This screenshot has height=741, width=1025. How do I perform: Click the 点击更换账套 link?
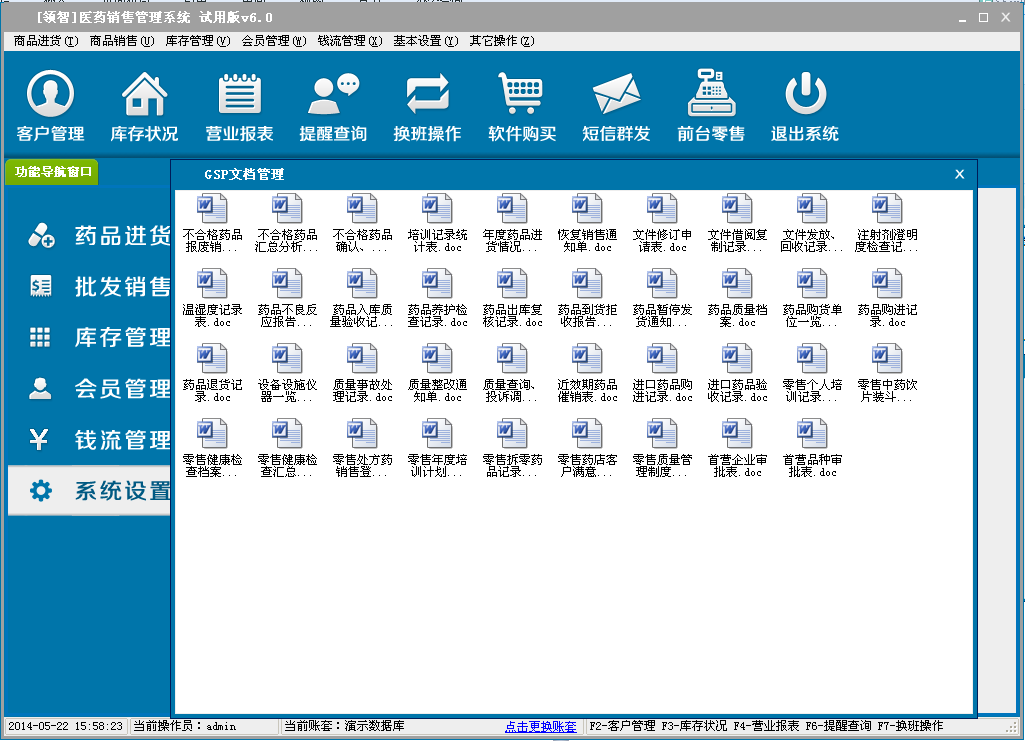pyautogui.click(x=541, y=726)
